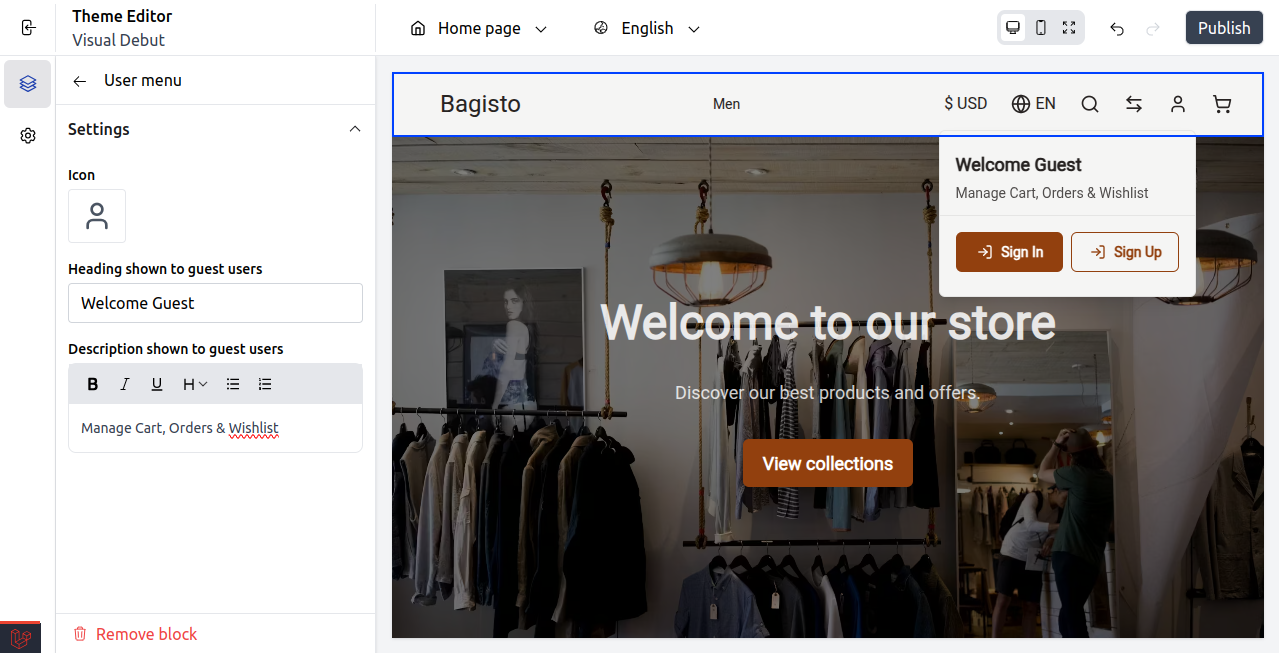The width and height of the screenshot is (1279, 653).
Task: Go back from User menu
Action: coord(80,81)
